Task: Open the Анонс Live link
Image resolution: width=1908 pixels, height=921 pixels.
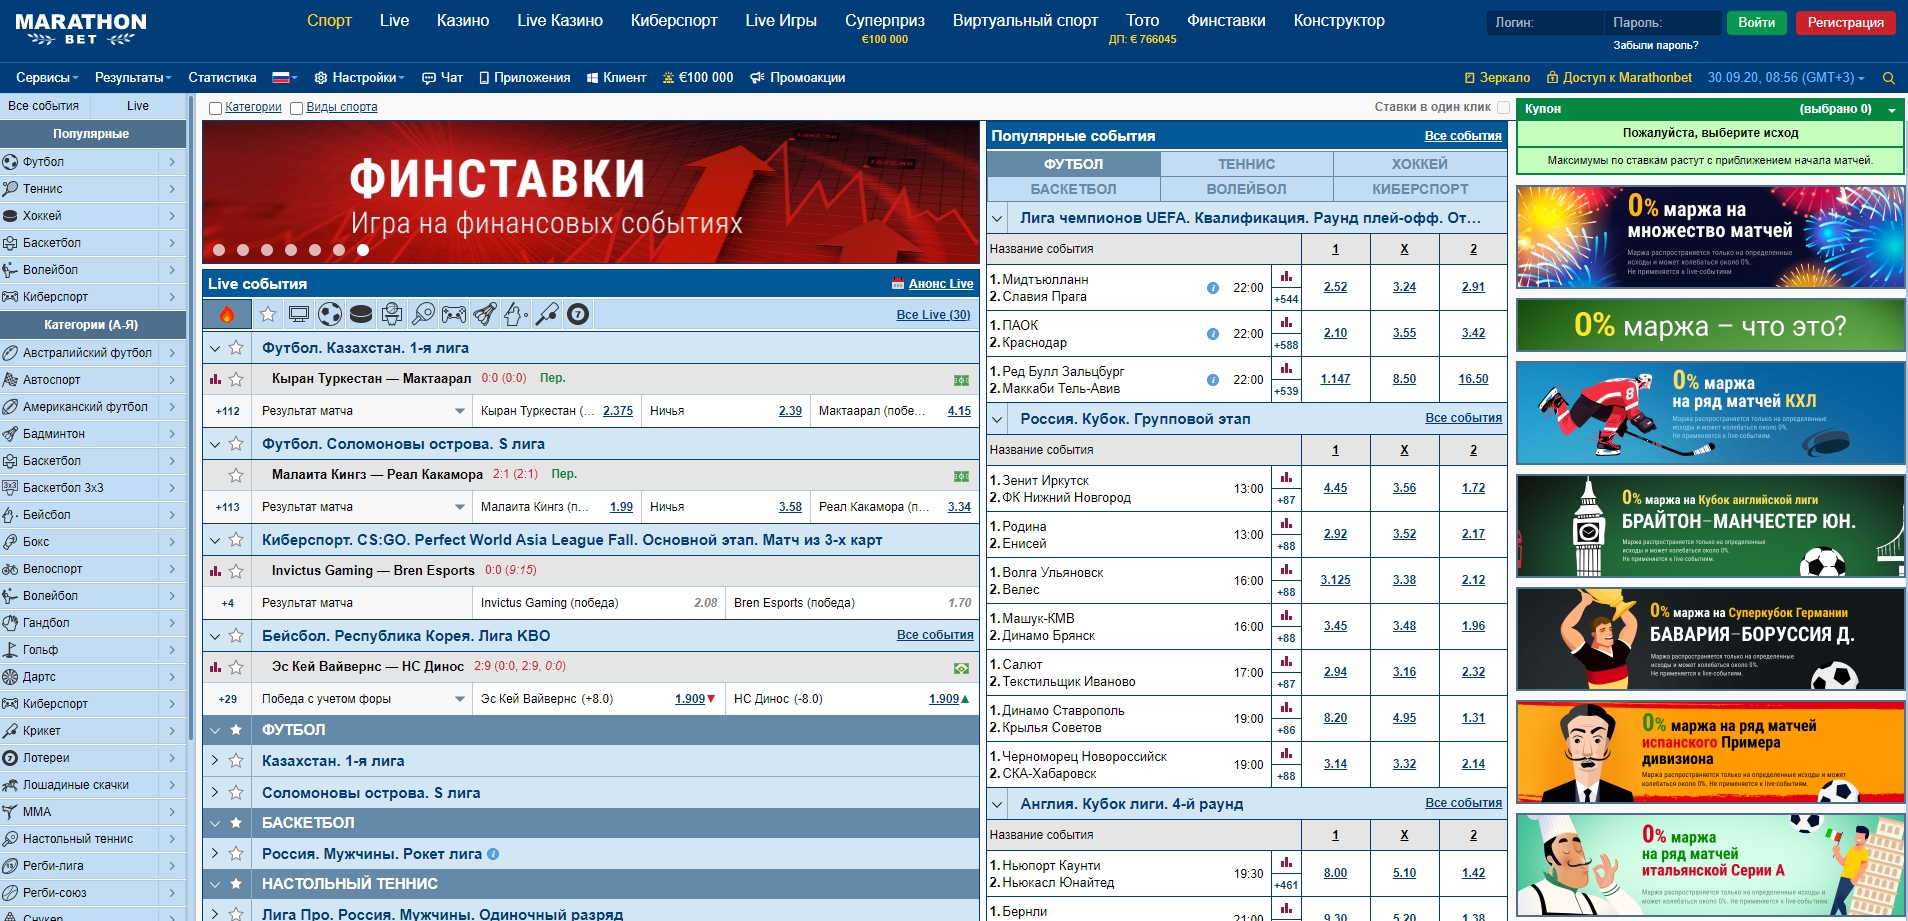Action: click(941, 284)
